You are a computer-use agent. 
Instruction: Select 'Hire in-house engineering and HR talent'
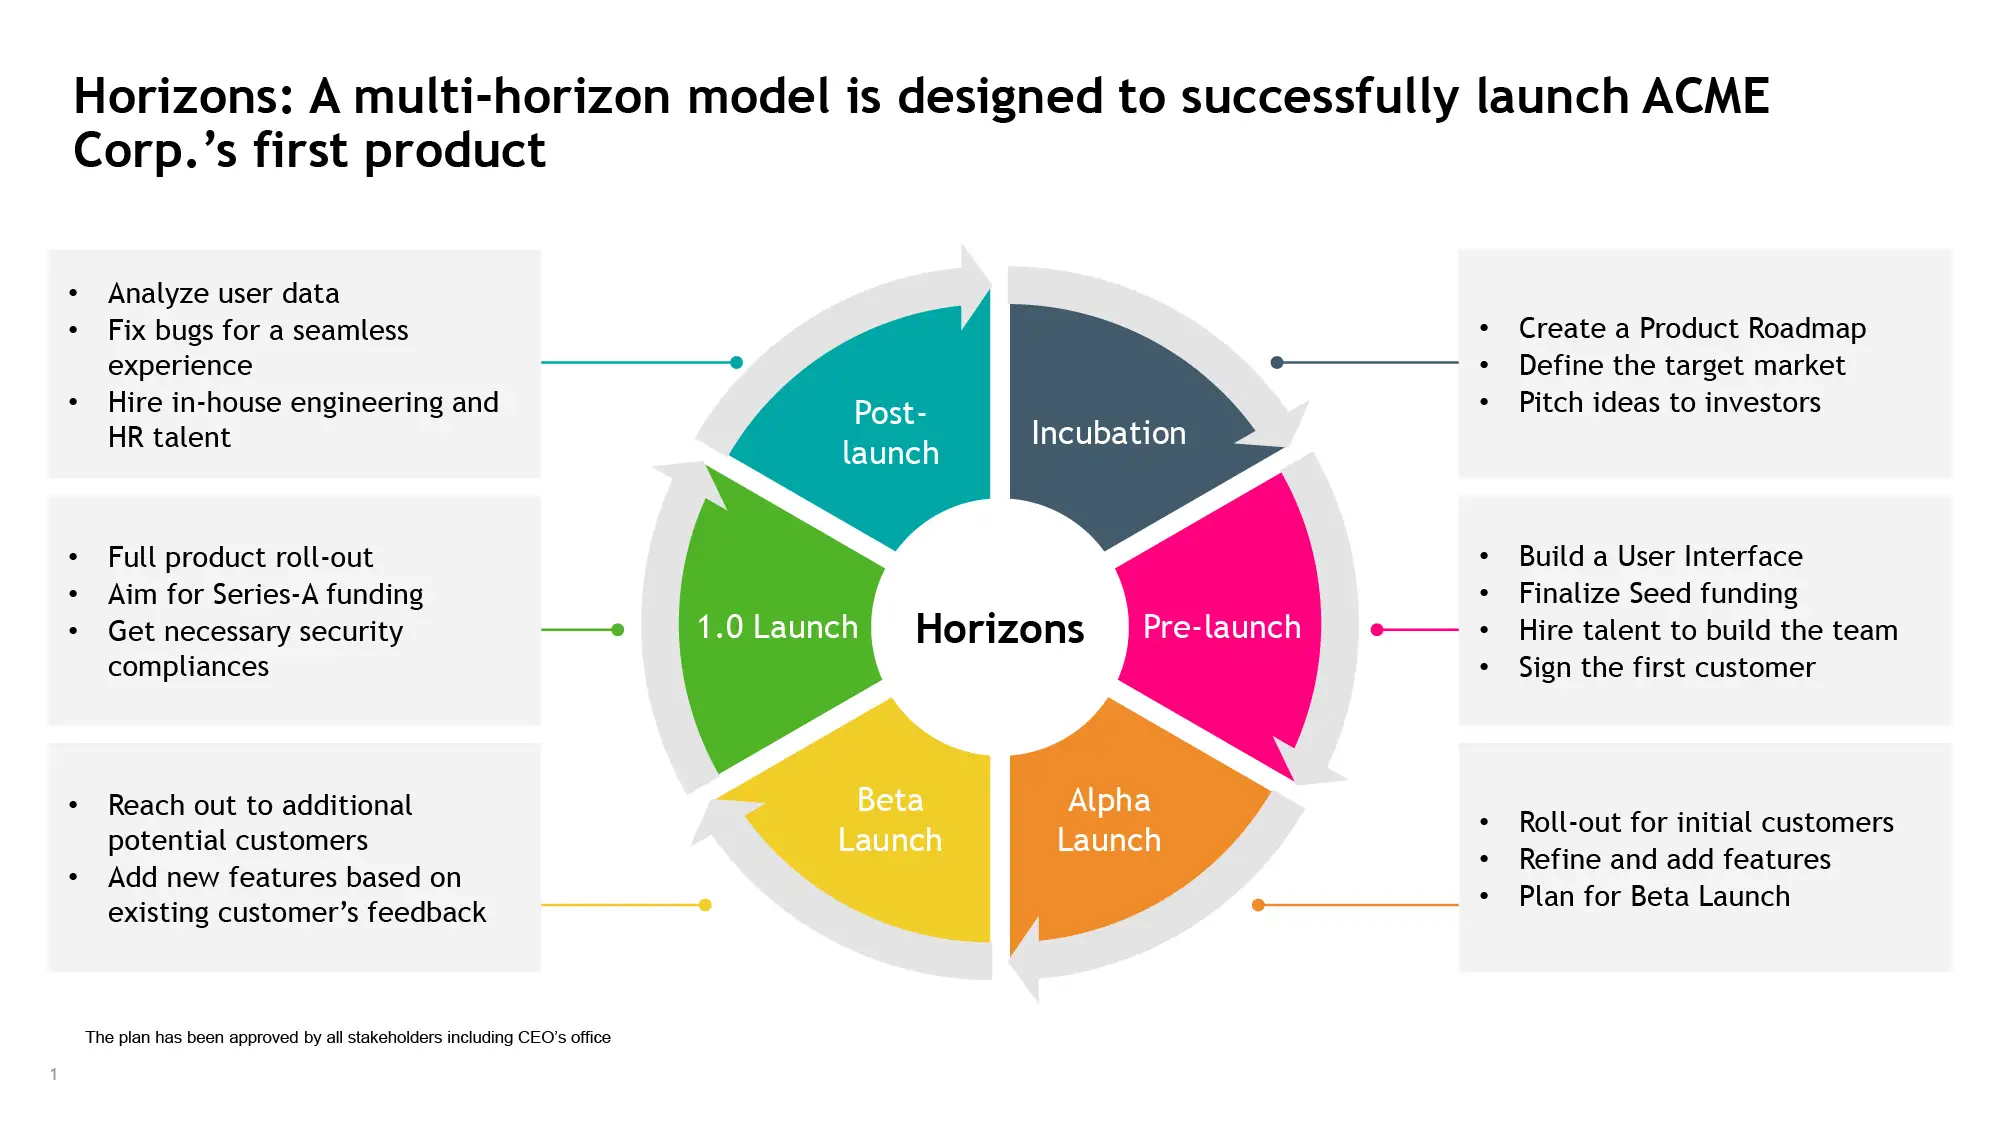[x=303, y=419]
